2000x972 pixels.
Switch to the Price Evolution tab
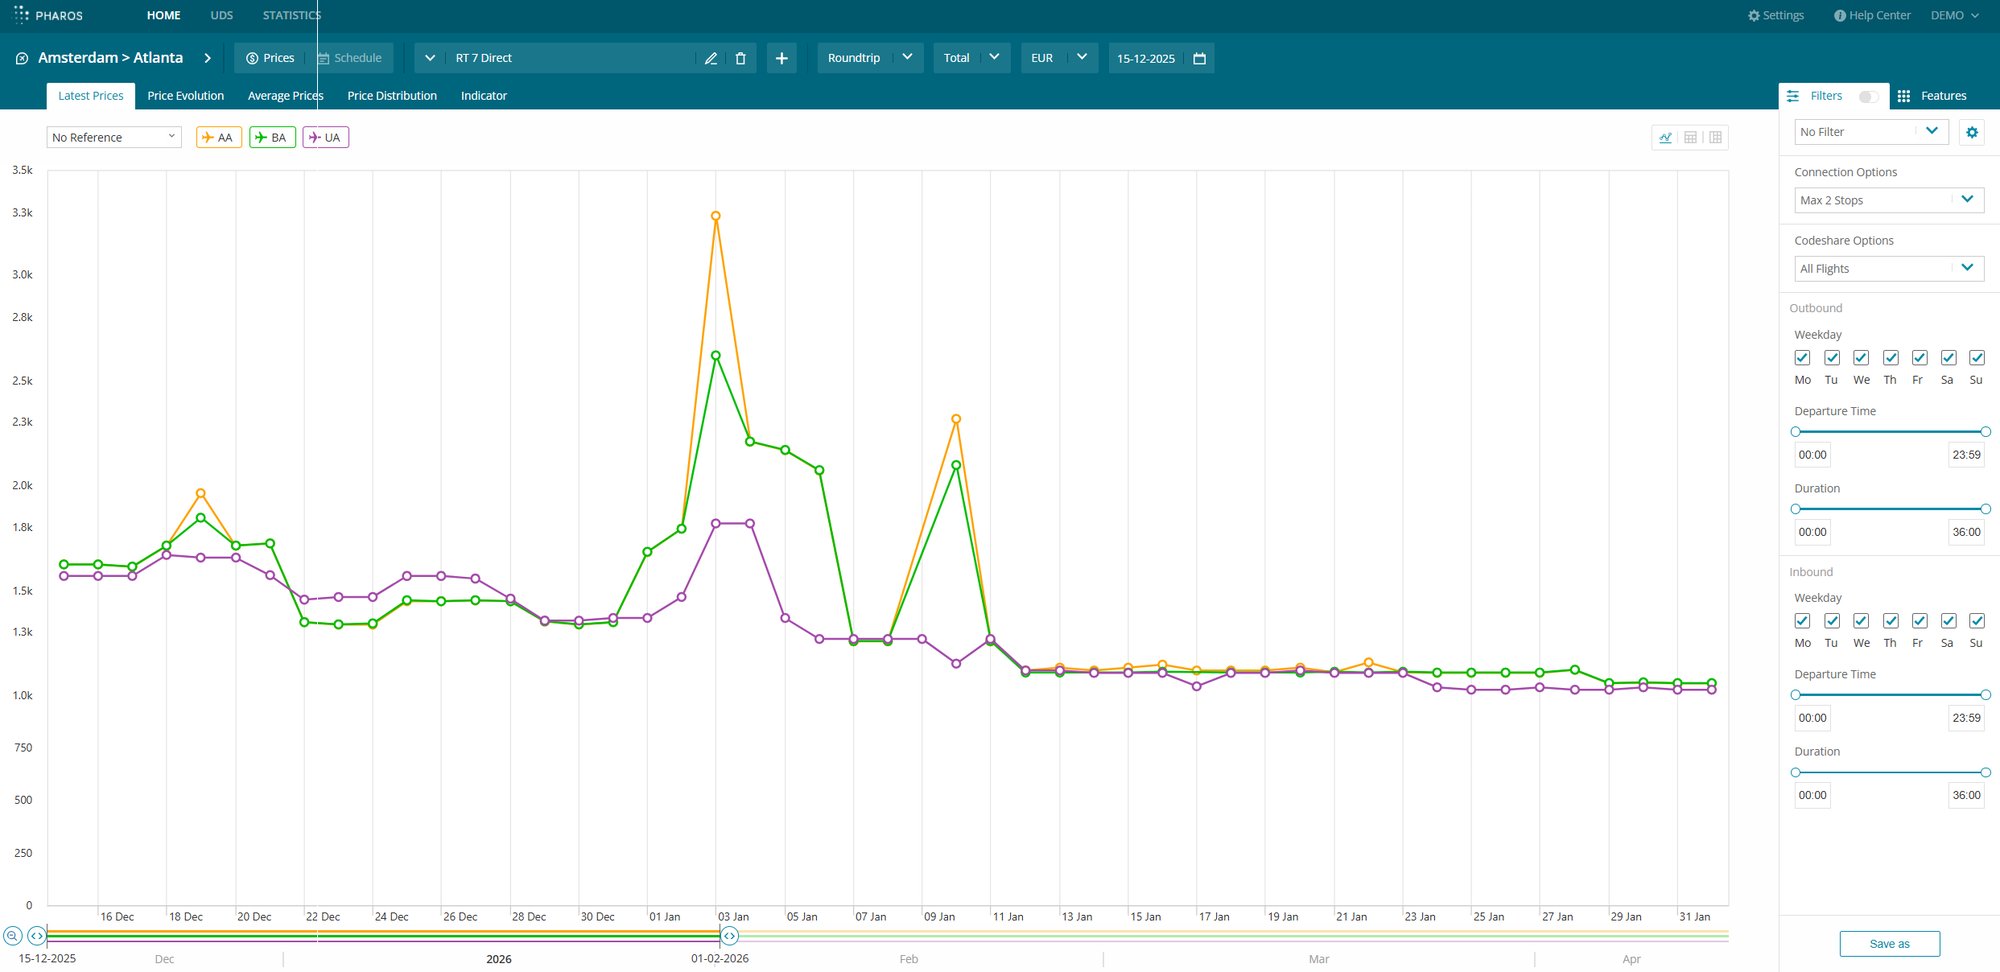coord(185,96)
